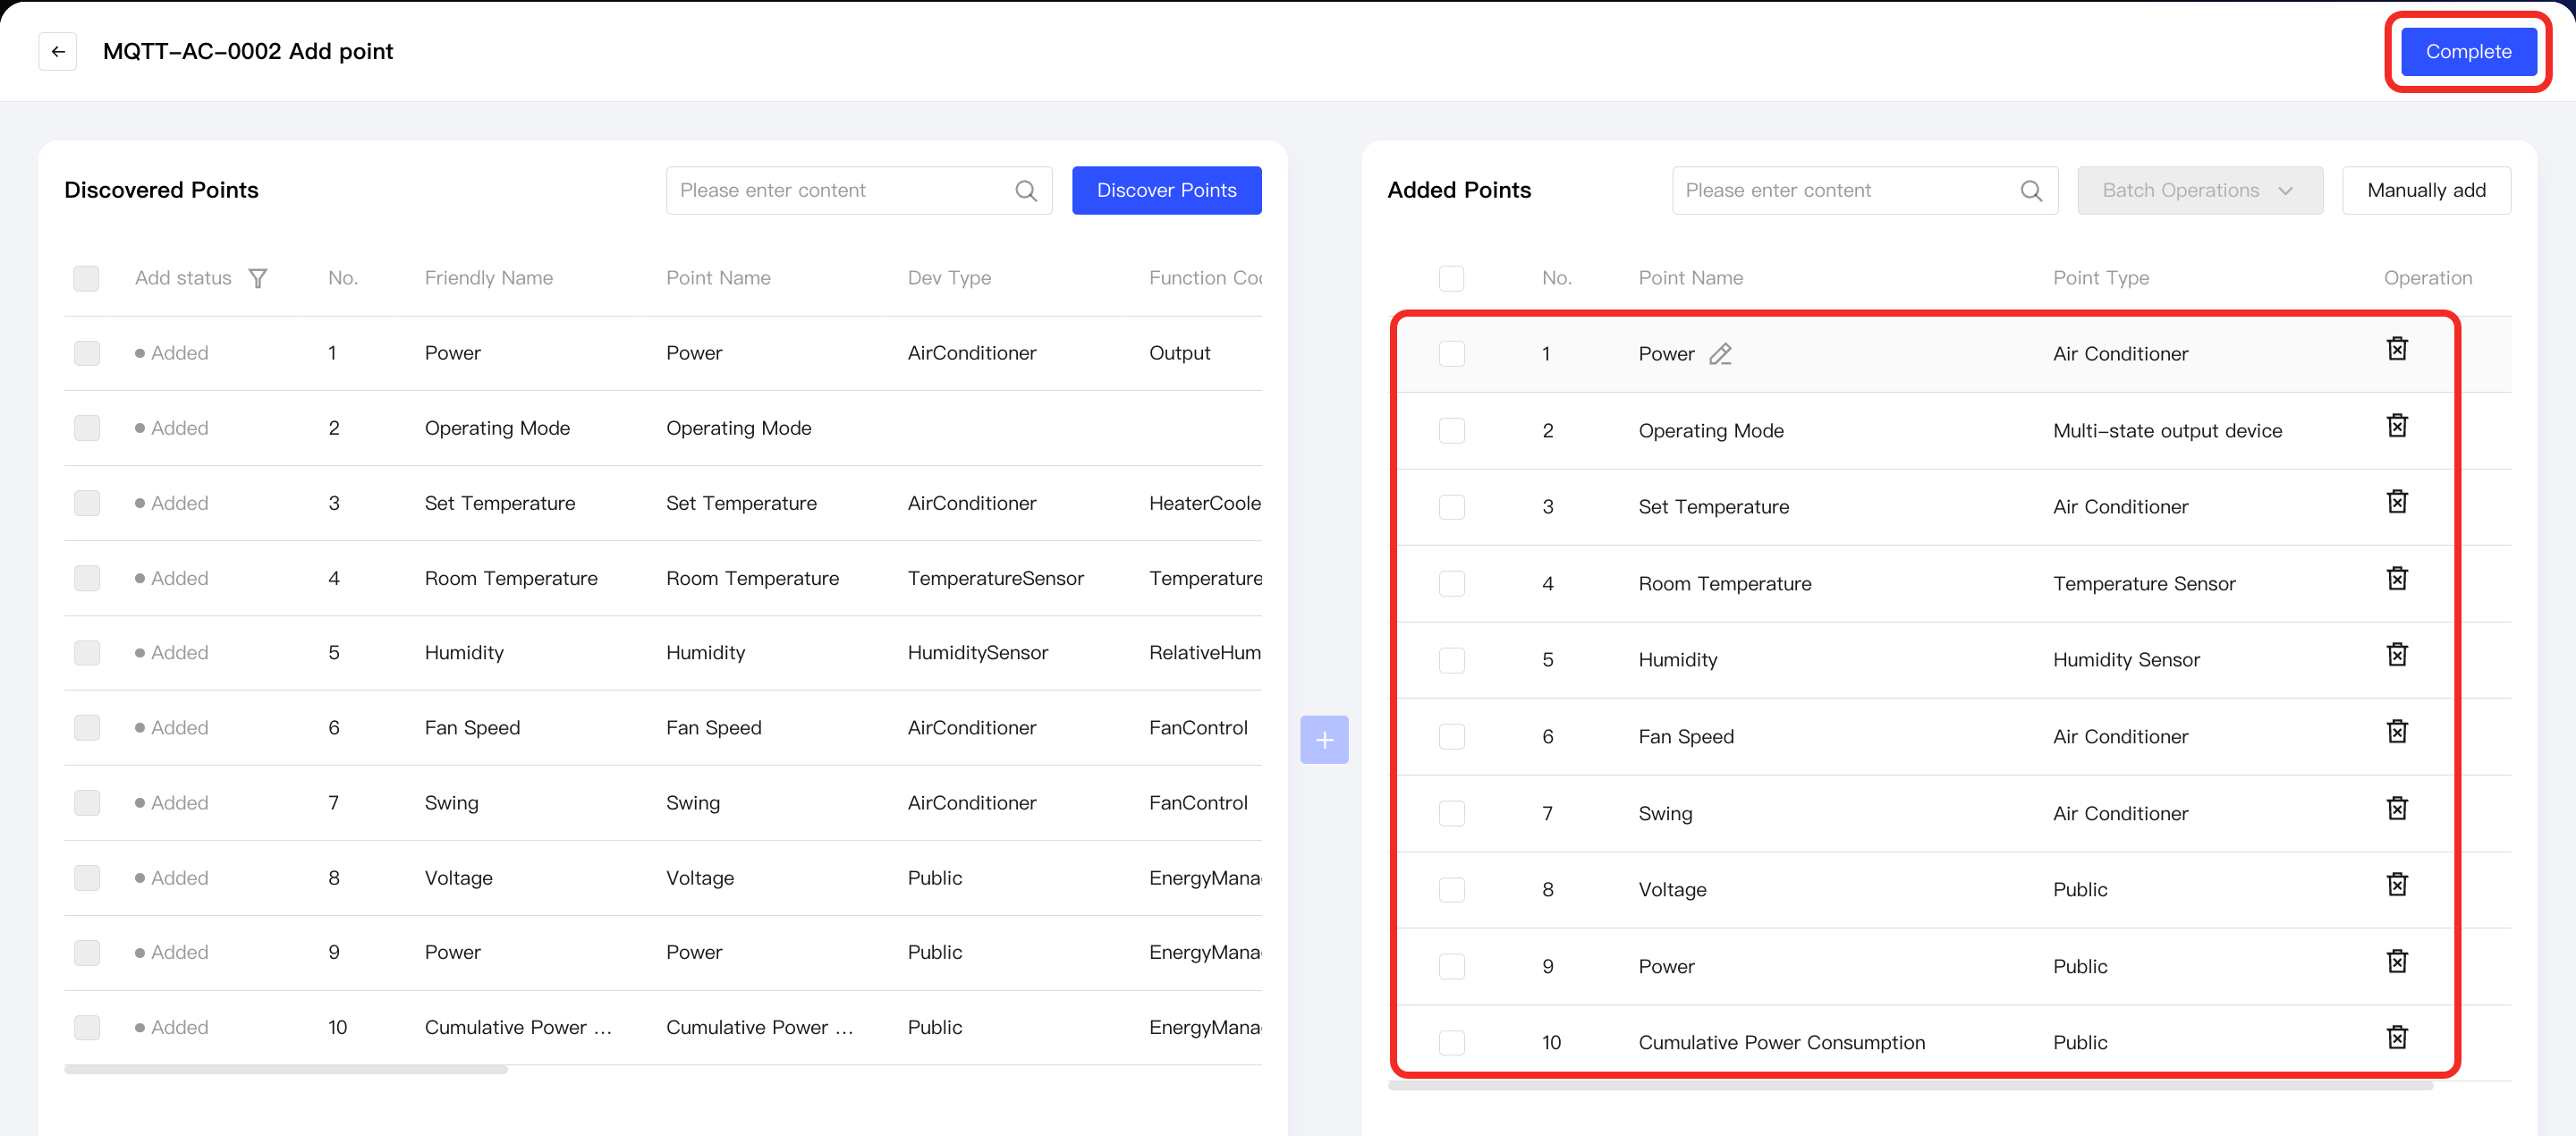Go back using the arrow icon

click(58, 51)
